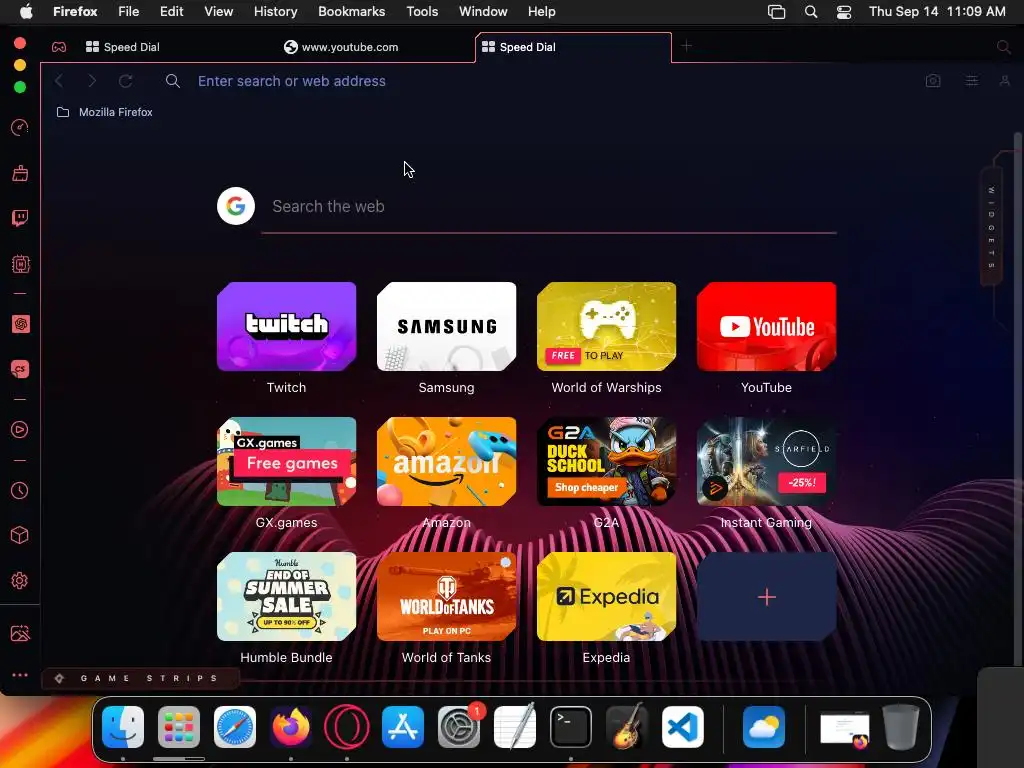This screenshot has height=768, width=1024.
Task: Open GX Cleaner broom icon in sidebar
Action: point(20,173)
